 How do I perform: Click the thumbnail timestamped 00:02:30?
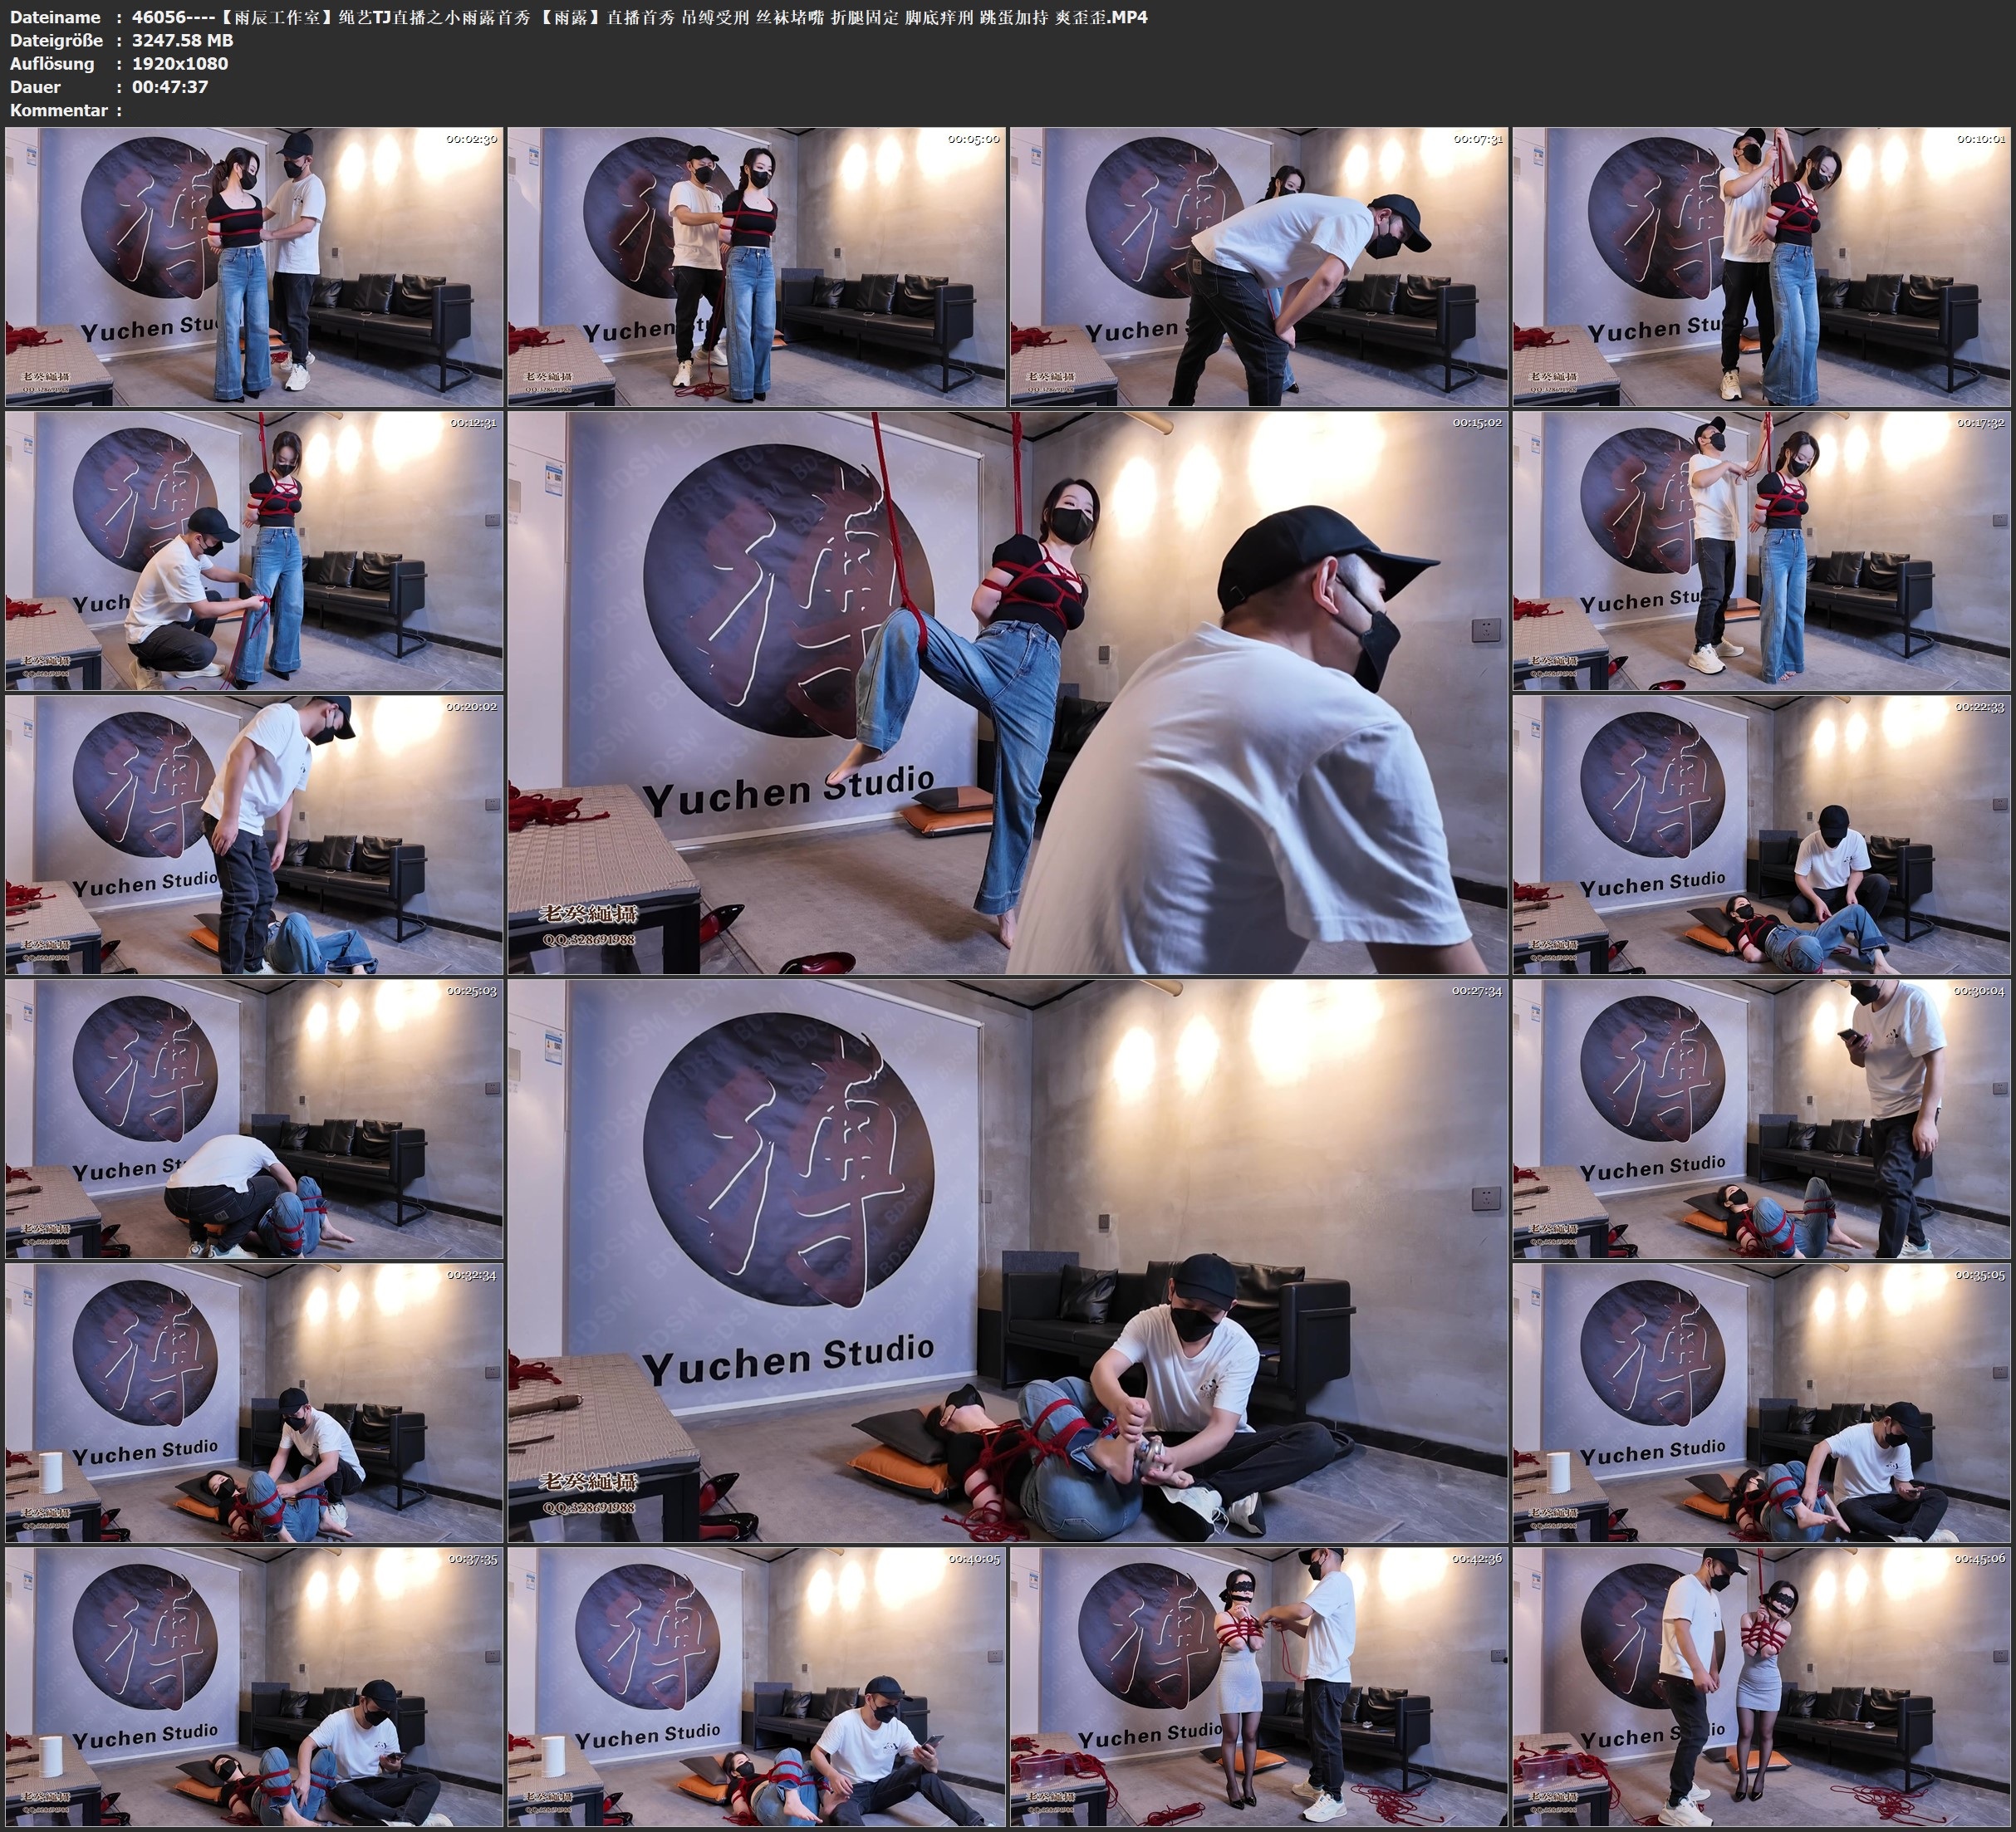pyautogui.click(x=254, y=267)
